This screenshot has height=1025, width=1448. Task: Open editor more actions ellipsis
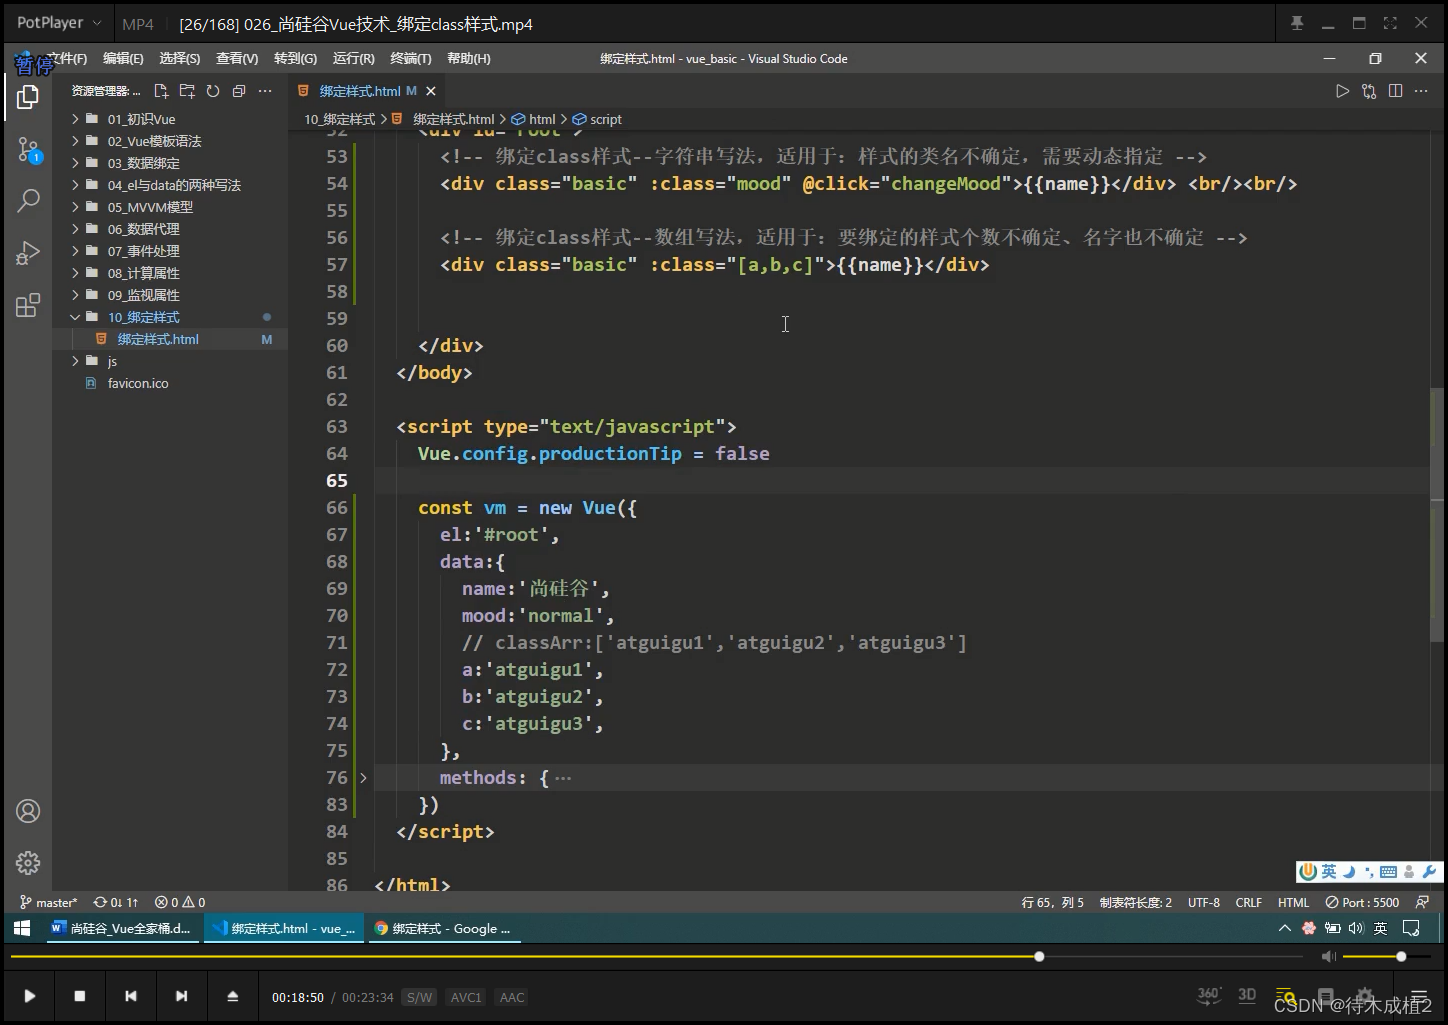click(1421, 91)
